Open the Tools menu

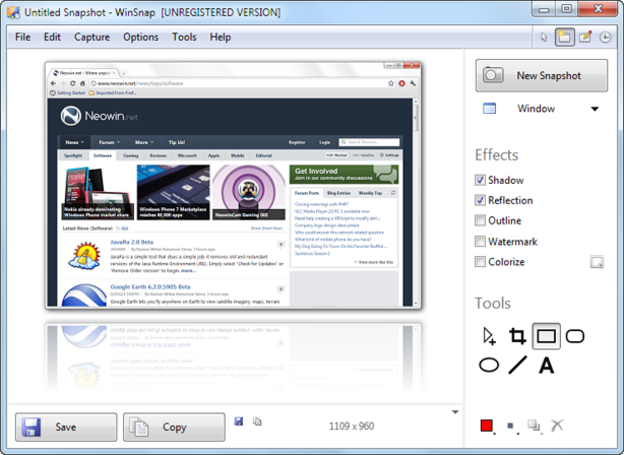point(184,37)
